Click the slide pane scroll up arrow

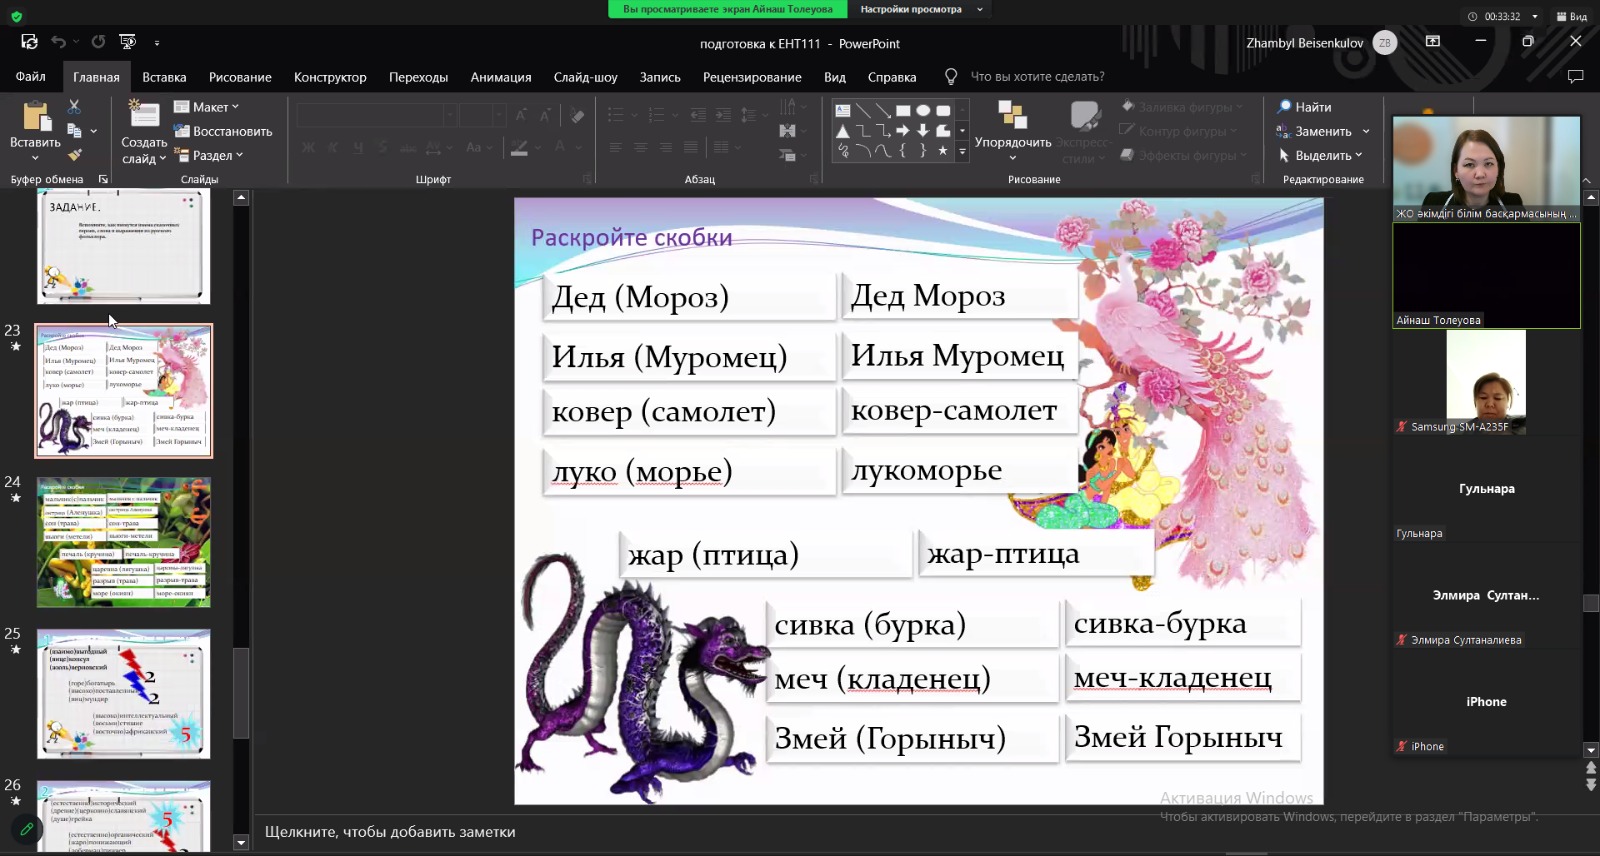pos(240,198)
